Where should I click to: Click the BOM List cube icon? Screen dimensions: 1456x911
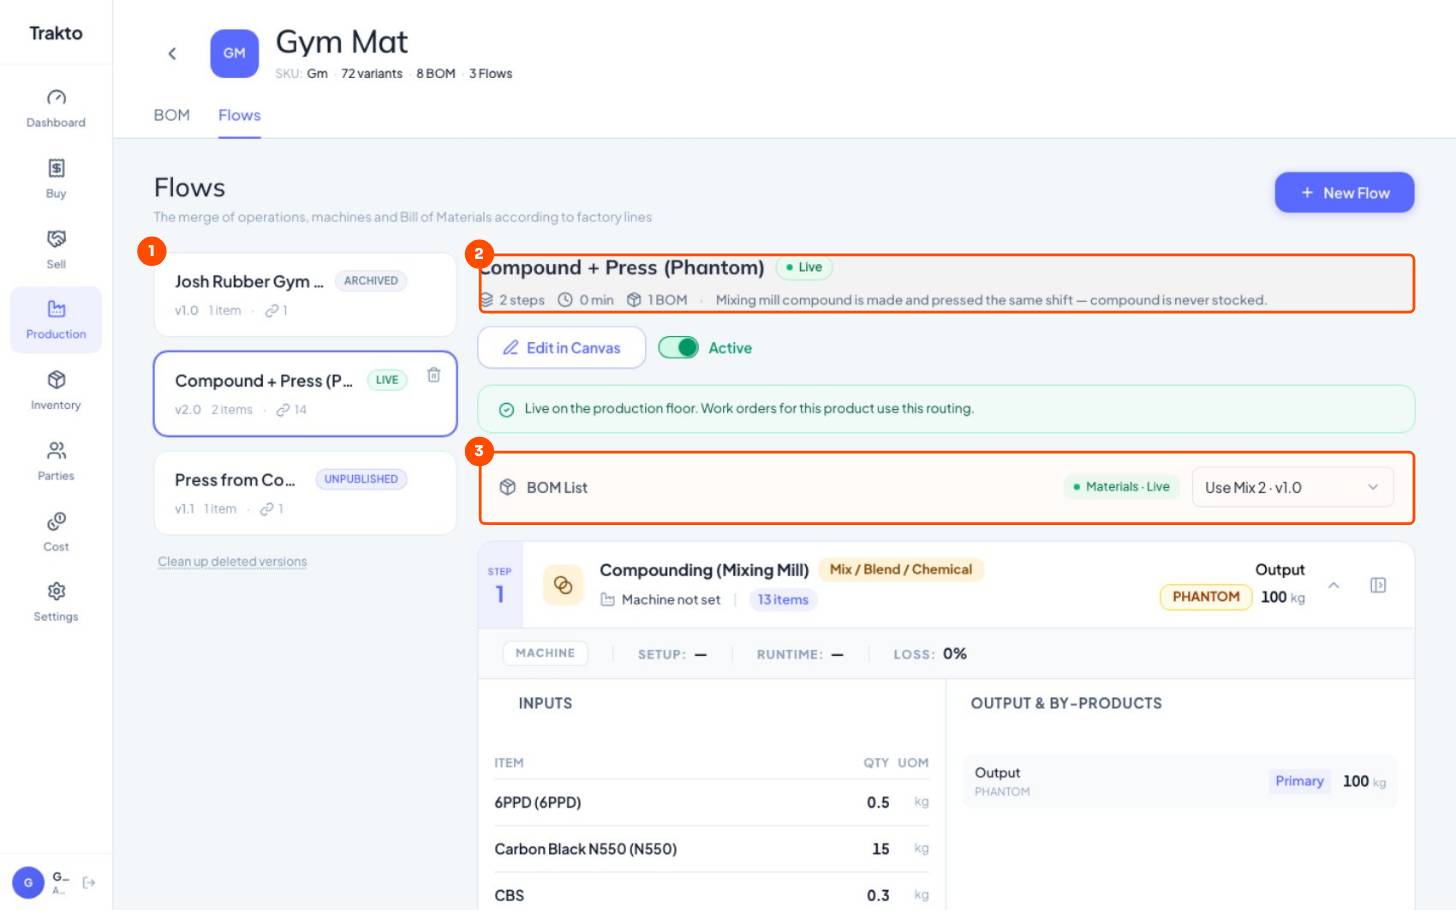pos(507,487)
